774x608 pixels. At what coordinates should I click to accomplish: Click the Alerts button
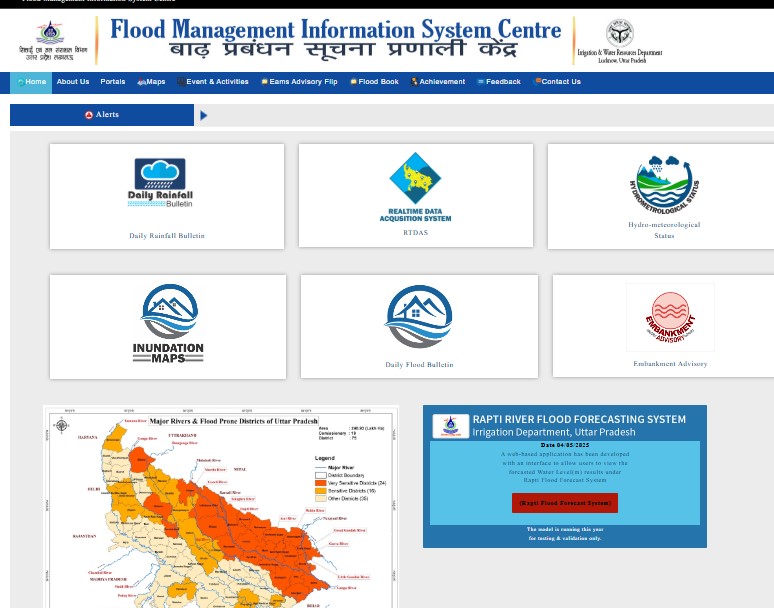(102, 115)
